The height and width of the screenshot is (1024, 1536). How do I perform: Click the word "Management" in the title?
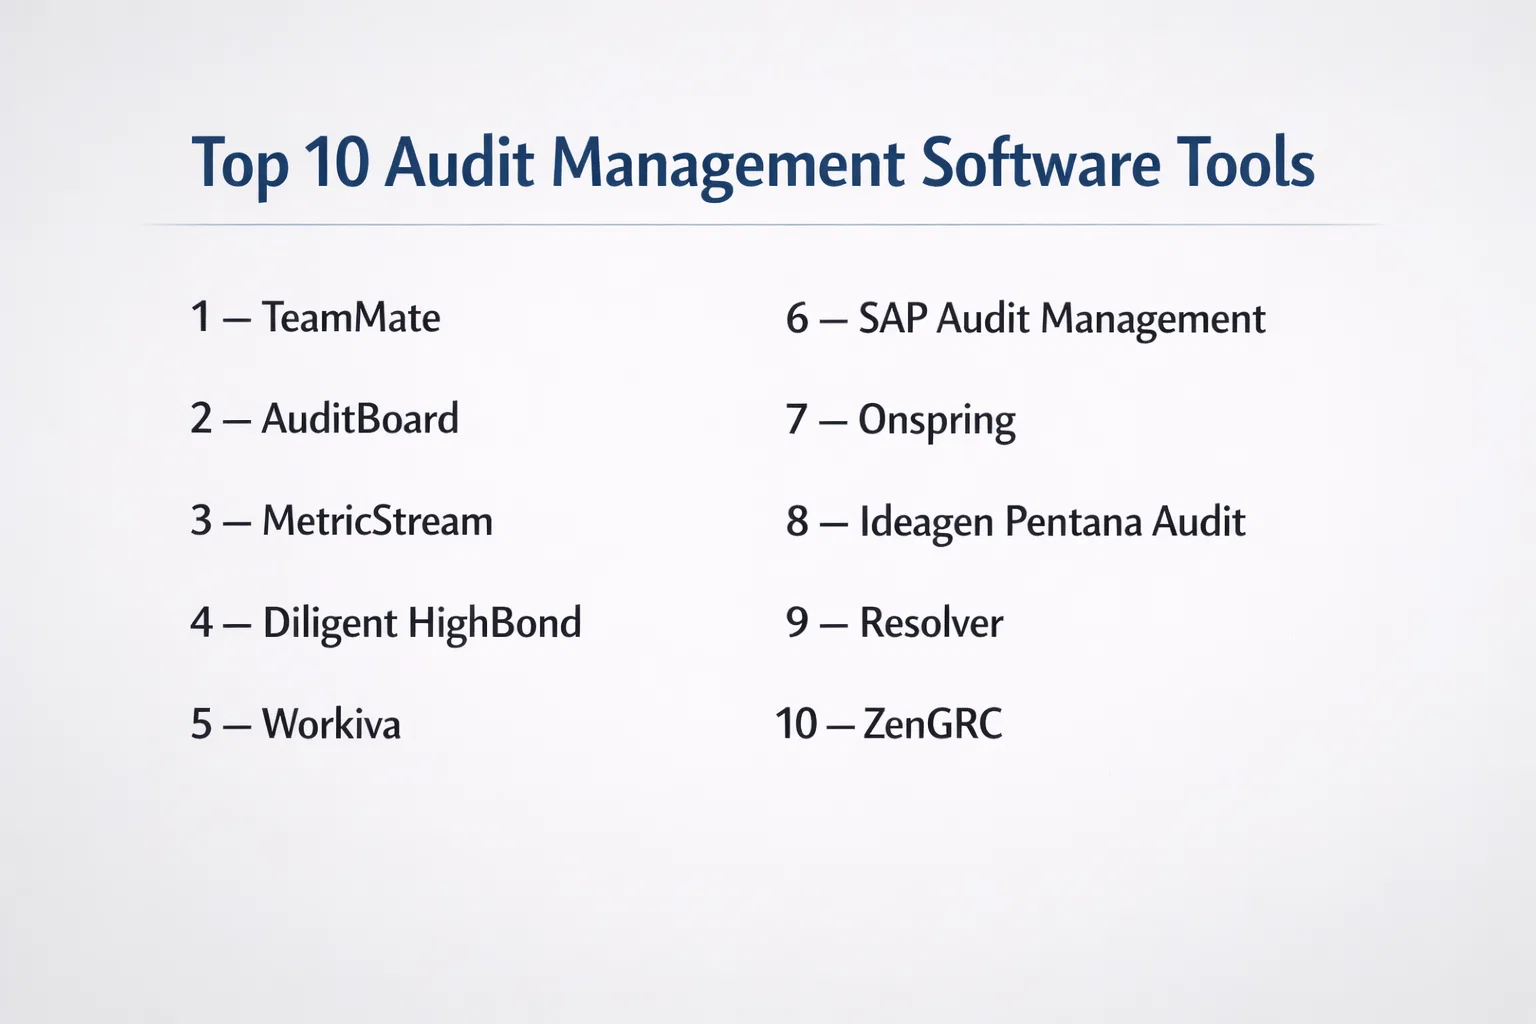pyautogui.click(x=727, y=163)
